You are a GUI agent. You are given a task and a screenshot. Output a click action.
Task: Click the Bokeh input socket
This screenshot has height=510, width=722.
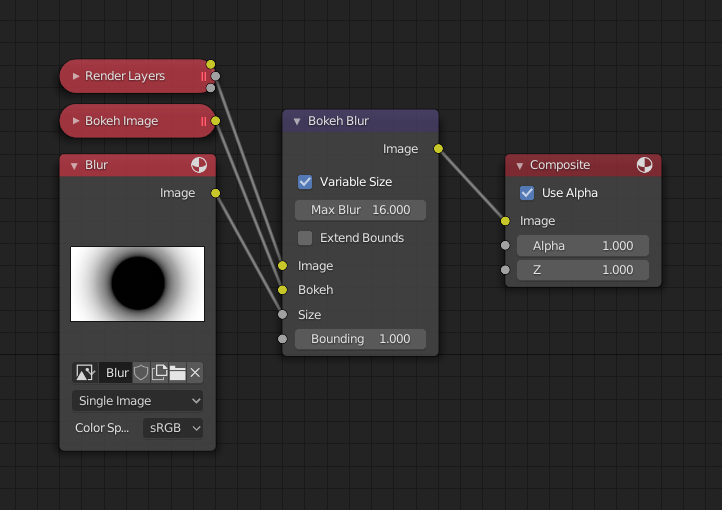pyautogui.click(x=282, y=290)
